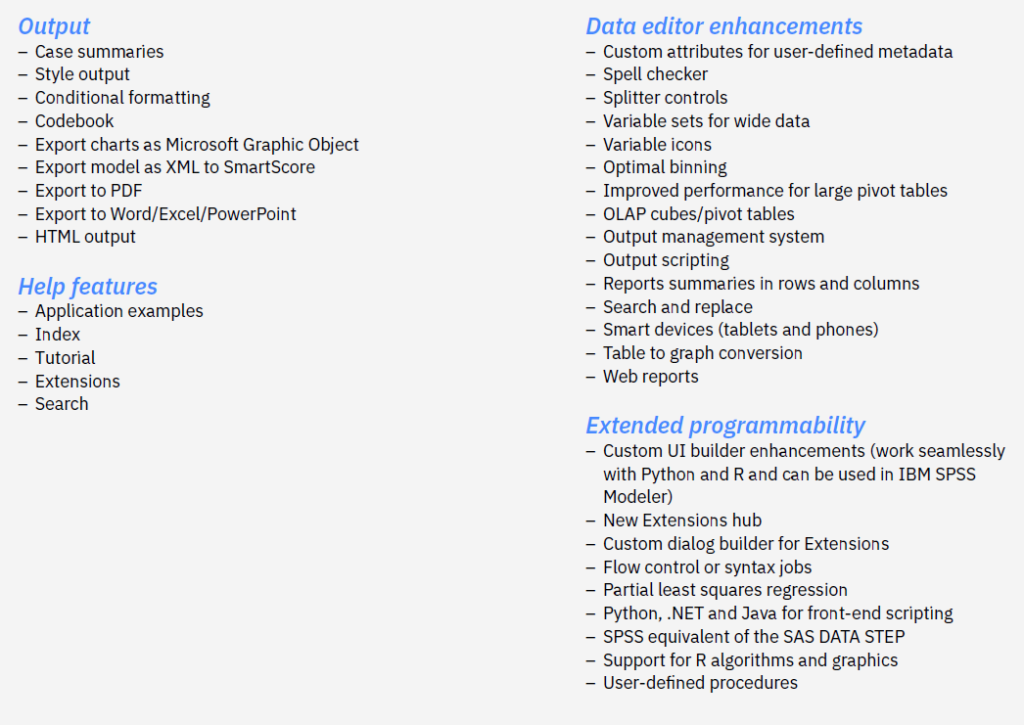Select "Application examples" under Help features

[119, 311]
